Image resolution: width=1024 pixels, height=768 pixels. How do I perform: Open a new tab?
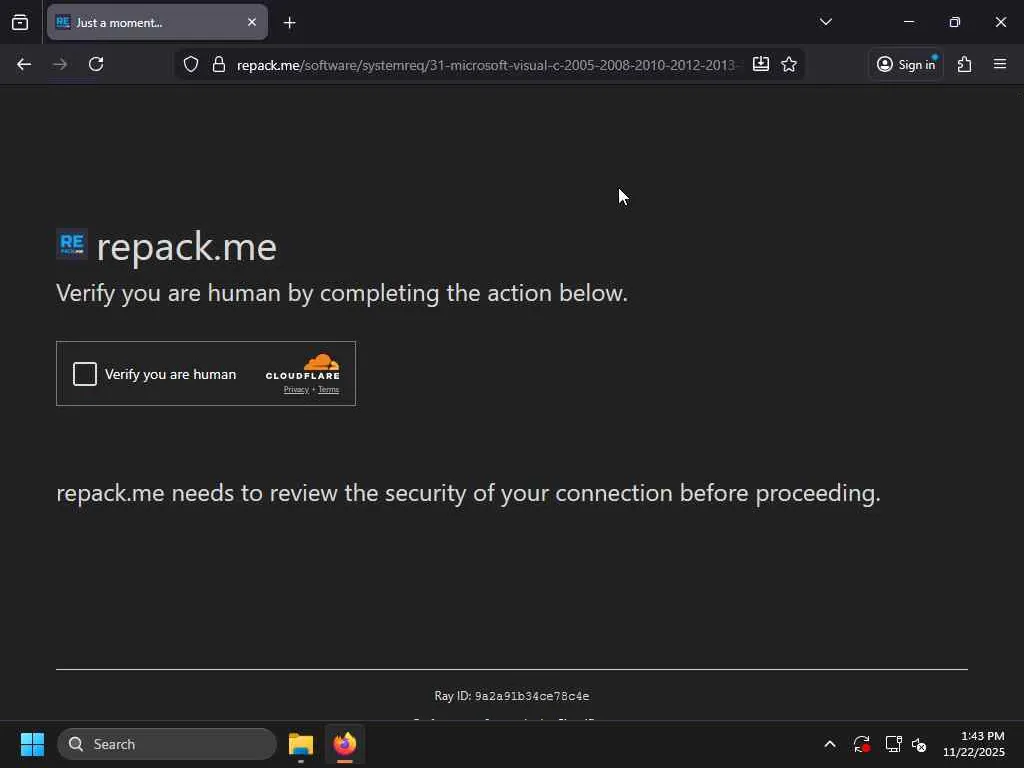(x=289, y=22)
